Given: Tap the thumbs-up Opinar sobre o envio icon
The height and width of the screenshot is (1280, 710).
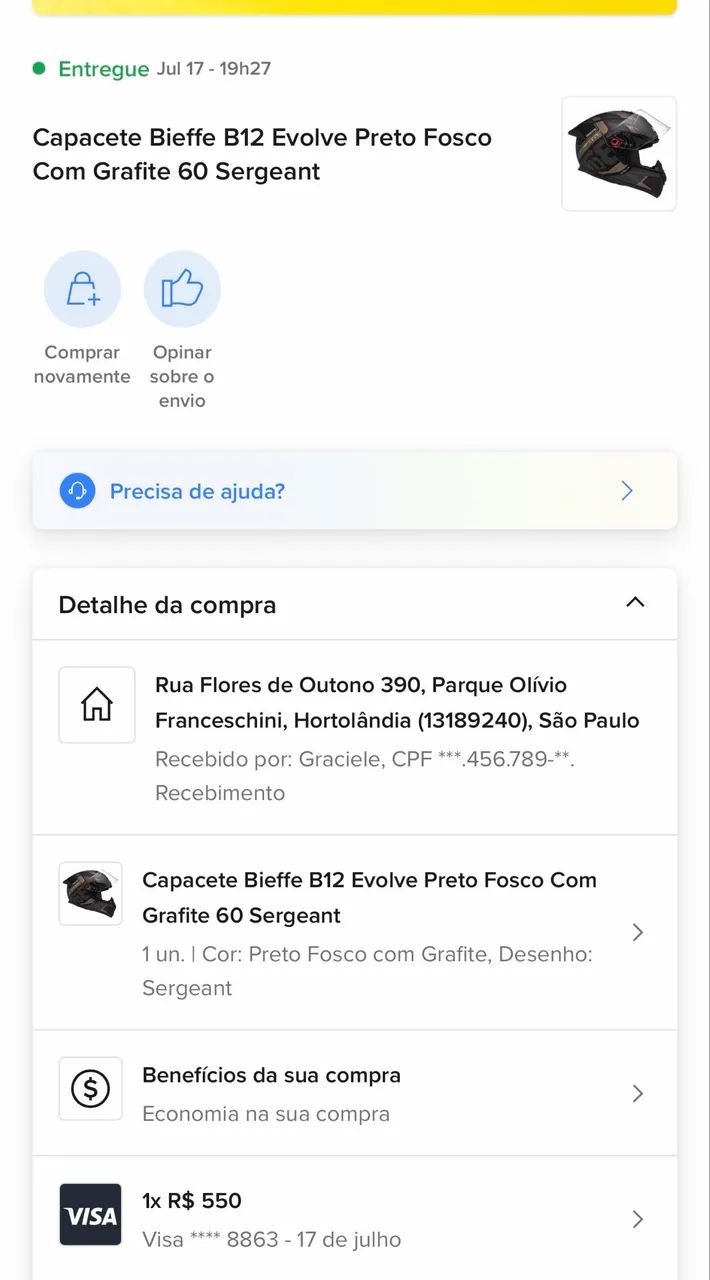Looking at the screenshot, I should (x=182, y=289).
